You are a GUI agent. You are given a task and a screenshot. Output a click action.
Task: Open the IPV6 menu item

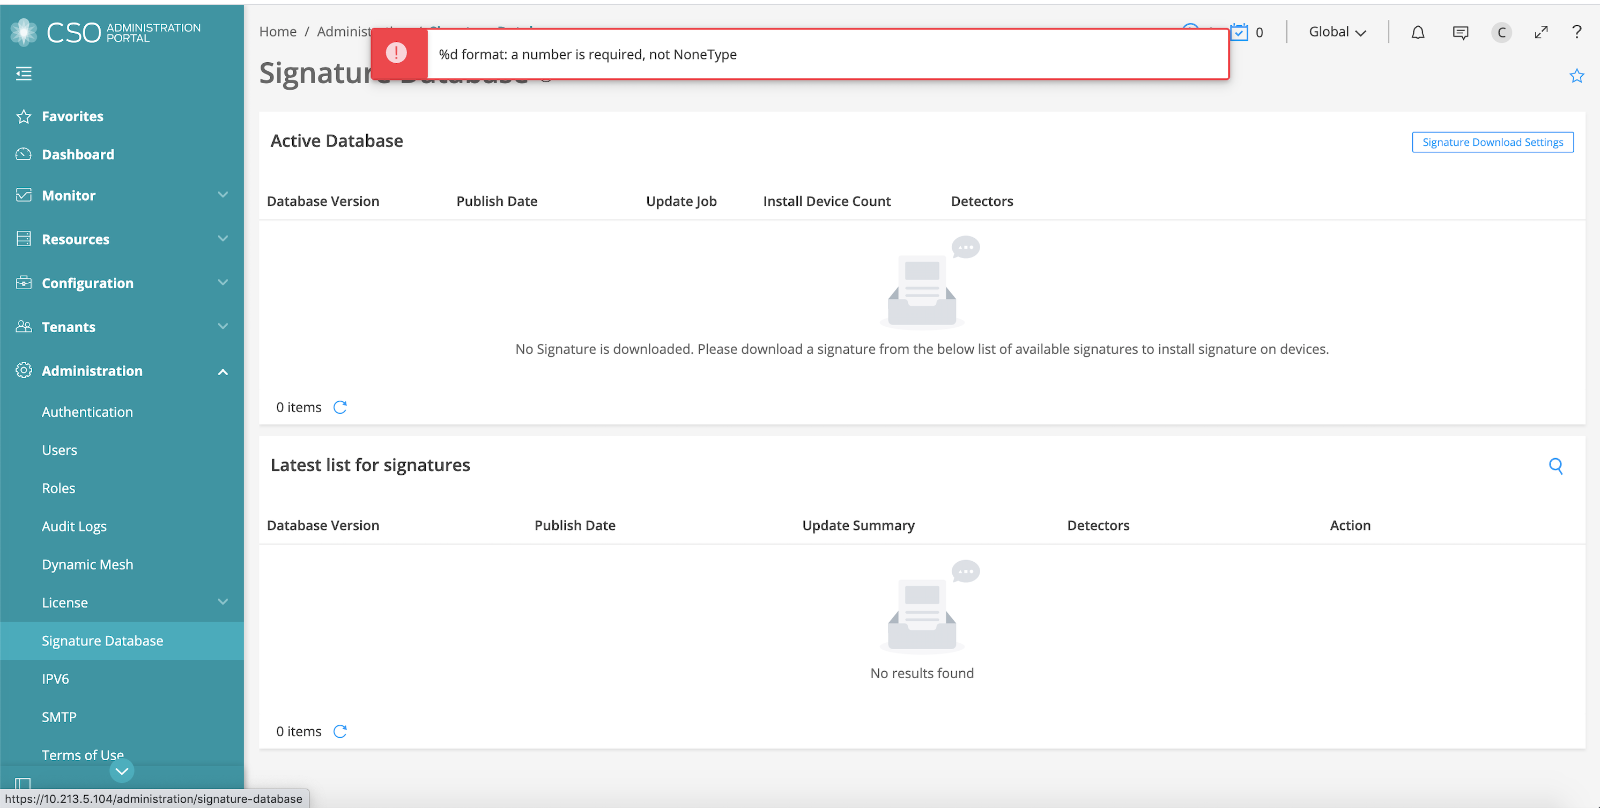coord(55,679)
